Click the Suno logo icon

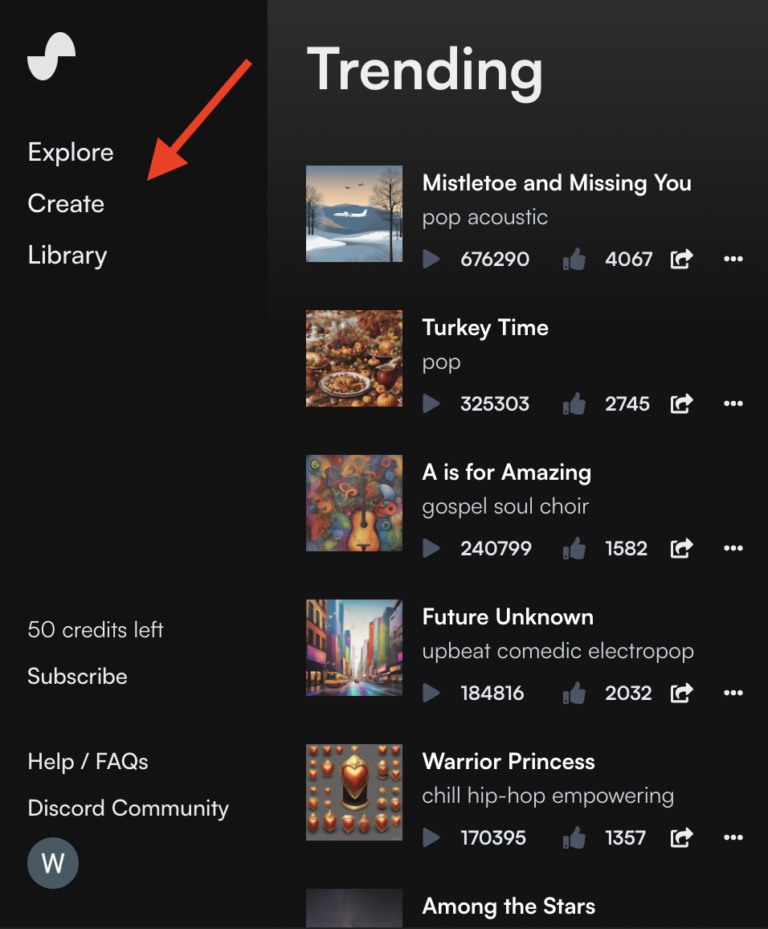[x=52, y=56]
